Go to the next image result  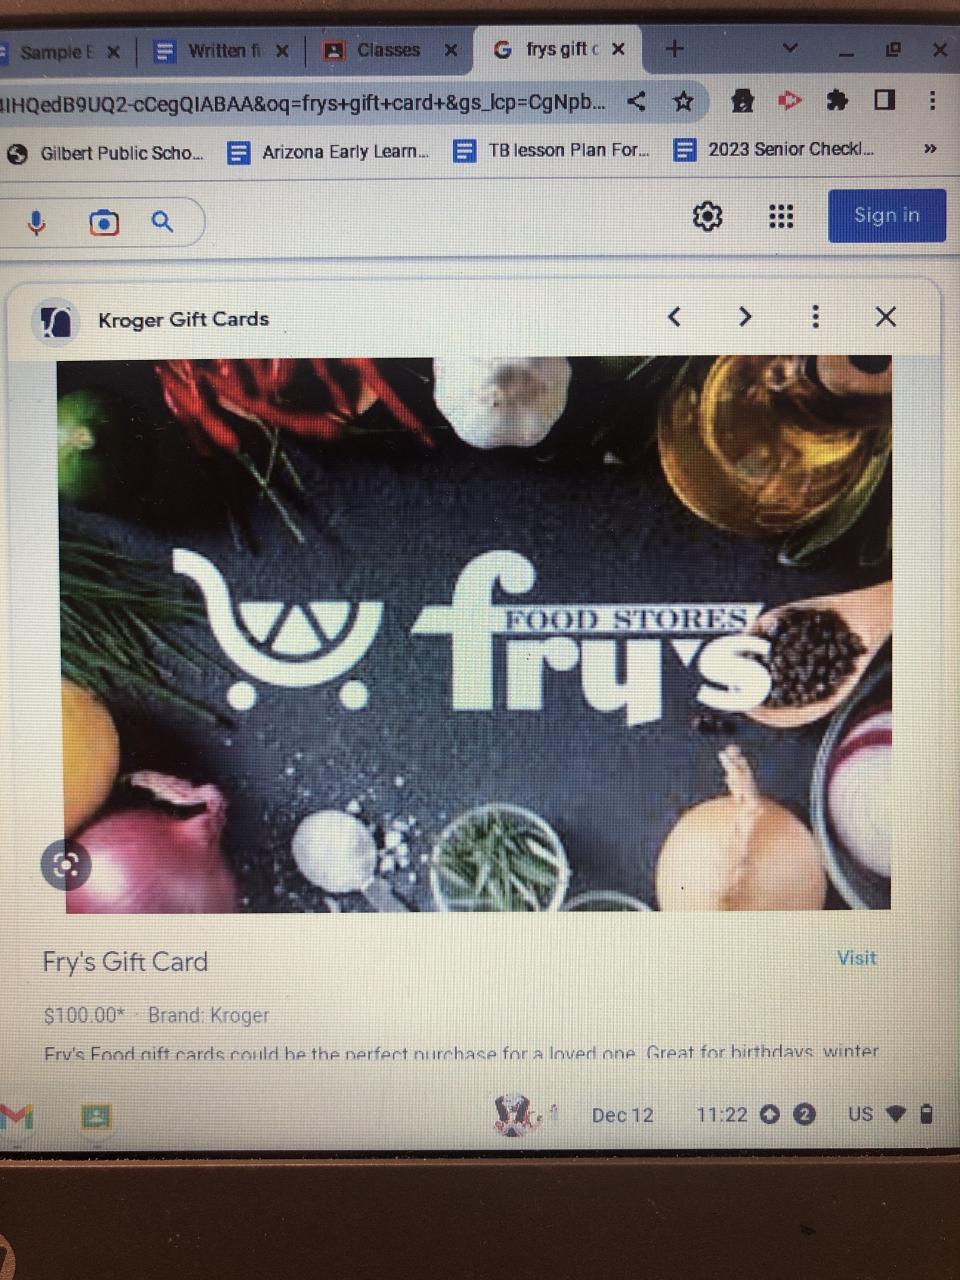coord(744,317)
